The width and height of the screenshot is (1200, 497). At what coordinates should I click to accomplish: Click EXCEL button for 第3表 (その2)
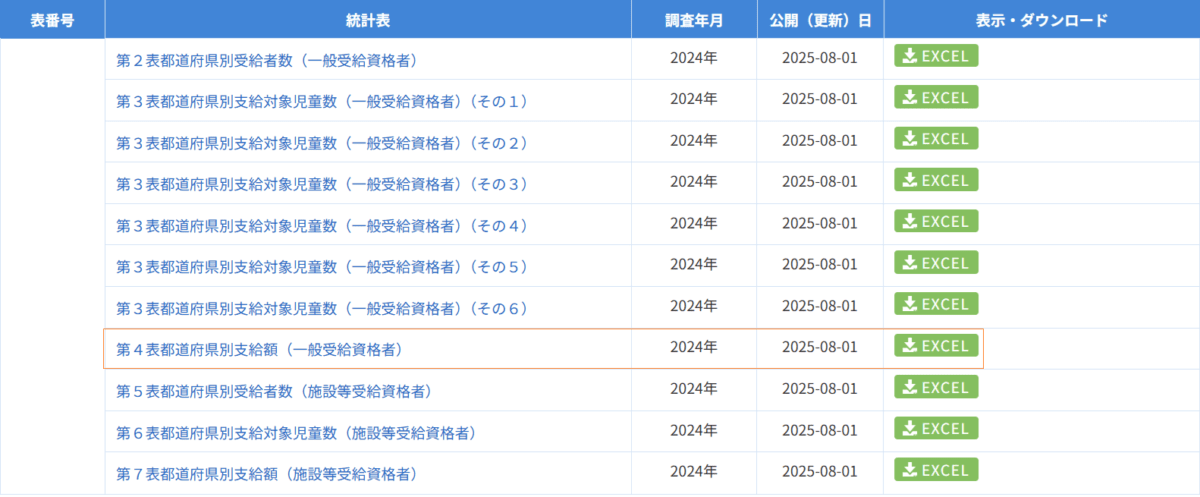coord(935,140)
